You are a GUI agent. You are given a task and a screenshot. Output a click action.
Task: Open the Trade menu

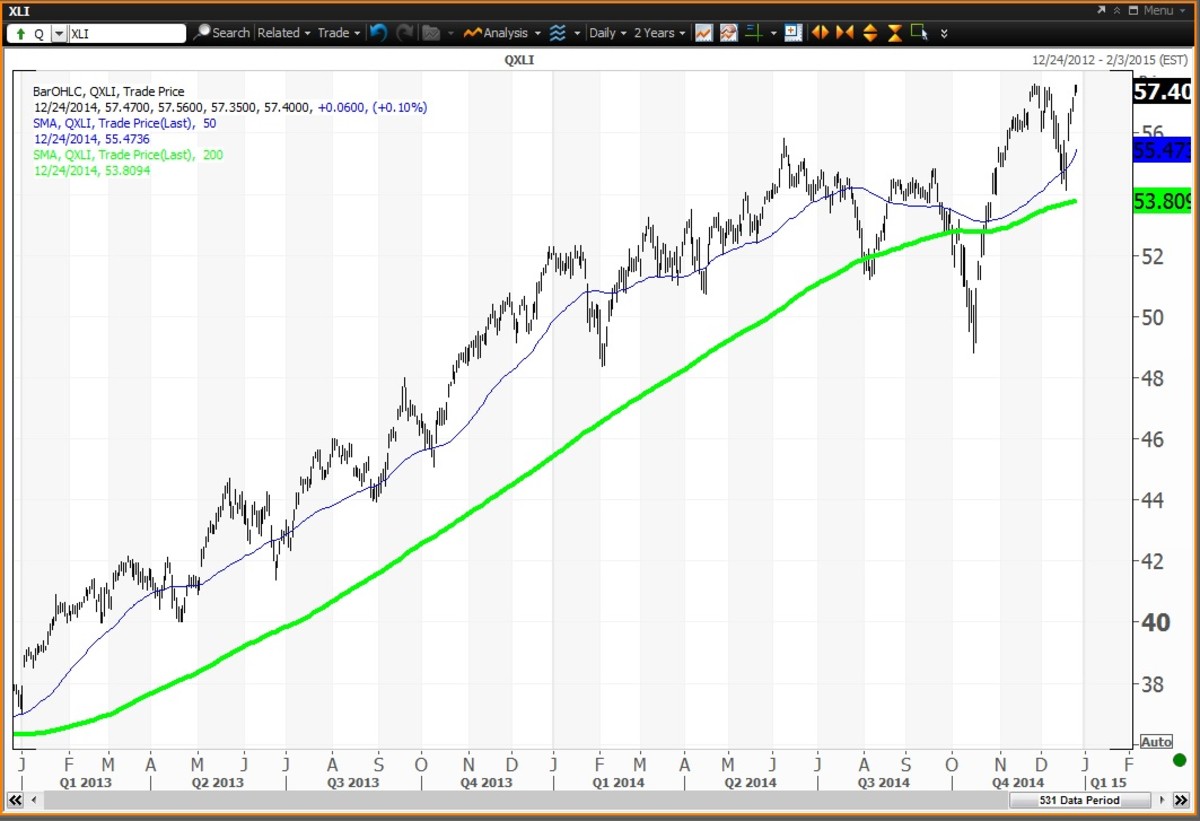[338, 33]
